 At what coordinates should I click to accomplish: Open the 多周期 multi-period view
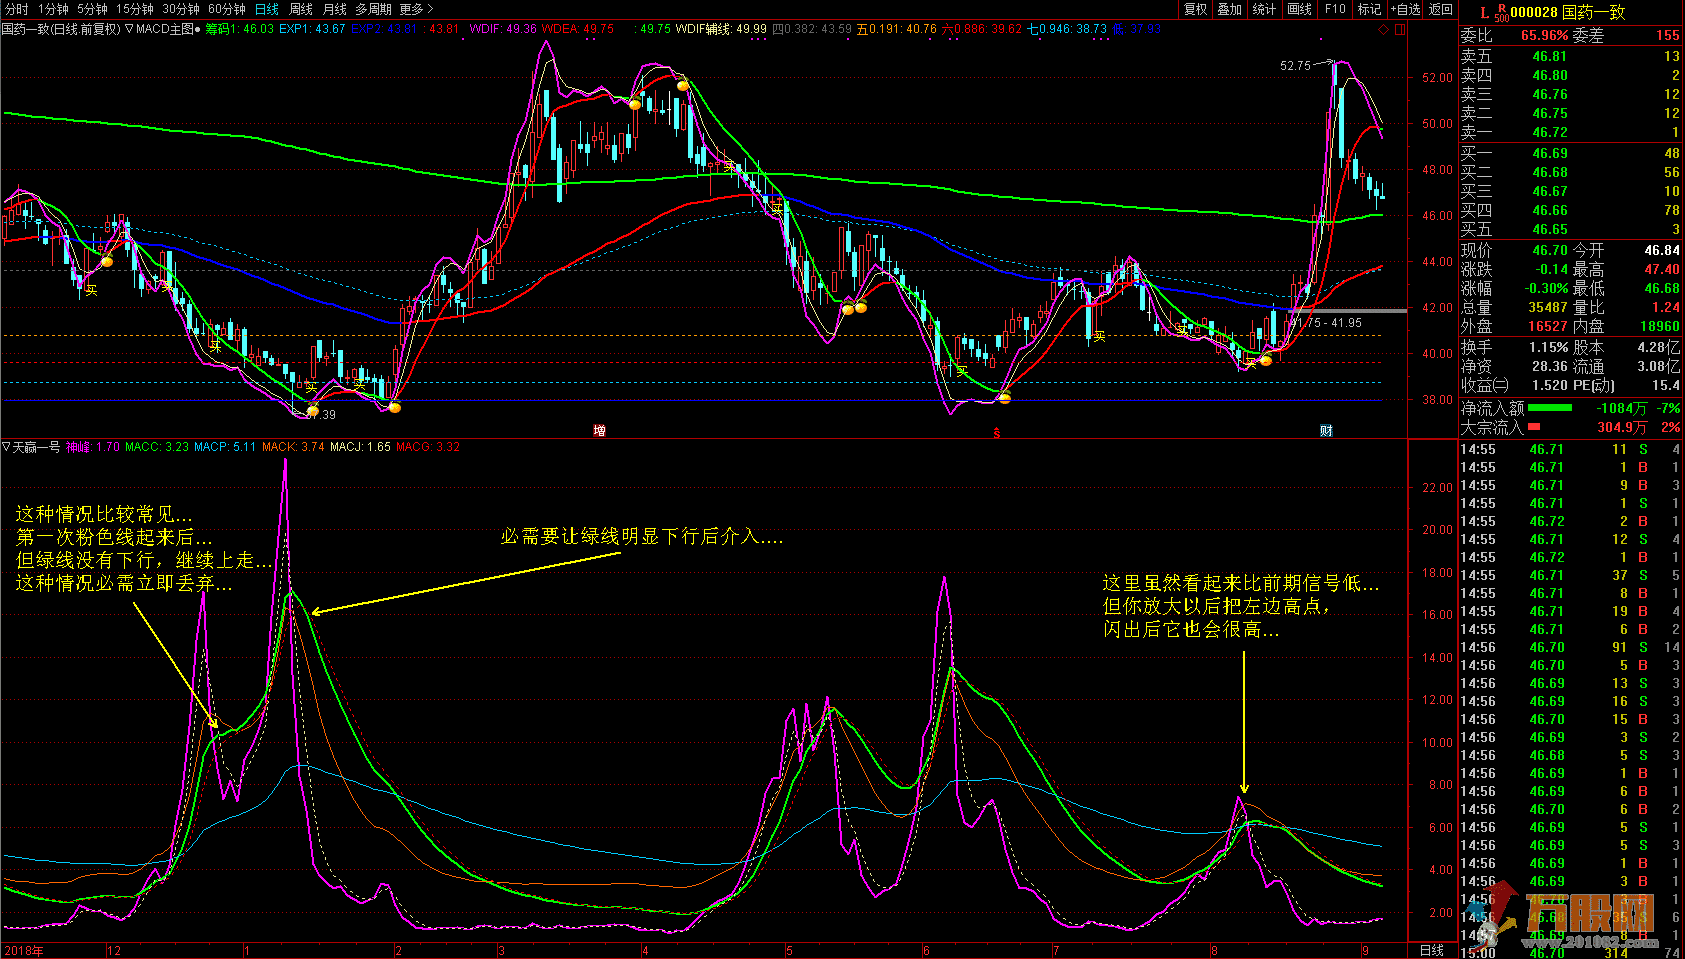coord(374,9)
